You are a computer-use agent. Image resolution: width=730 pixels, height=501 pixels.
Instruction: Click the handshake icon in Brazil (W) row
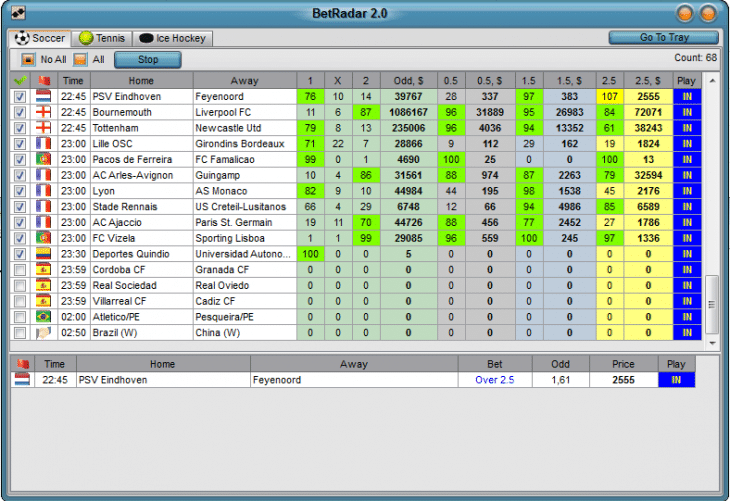(x=43, y=333)
